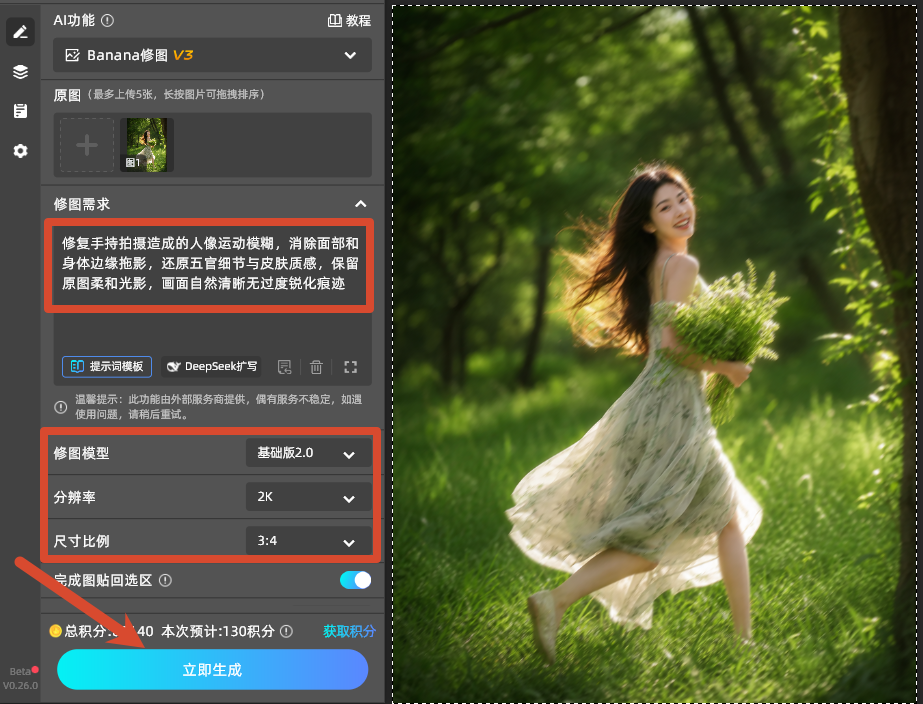Click the preview photo of the running woman
923x704 pixels.
655,353
